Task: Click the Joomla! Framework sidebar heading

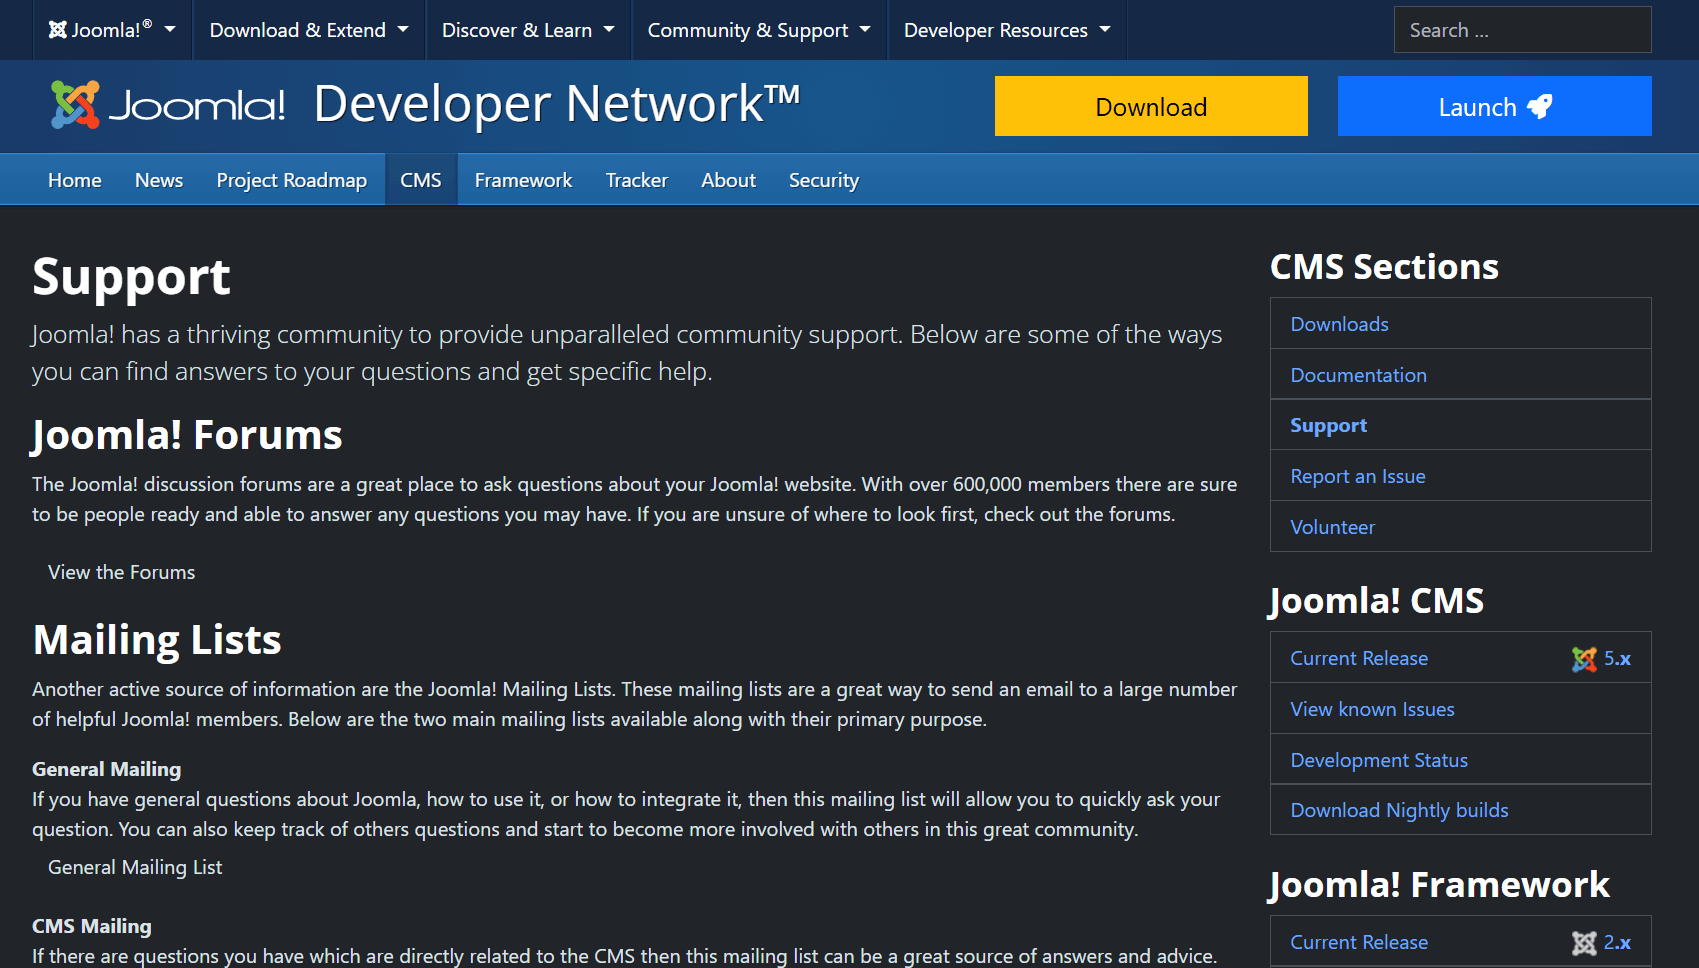Action: pyautogui.click(x=1440, y=885)
